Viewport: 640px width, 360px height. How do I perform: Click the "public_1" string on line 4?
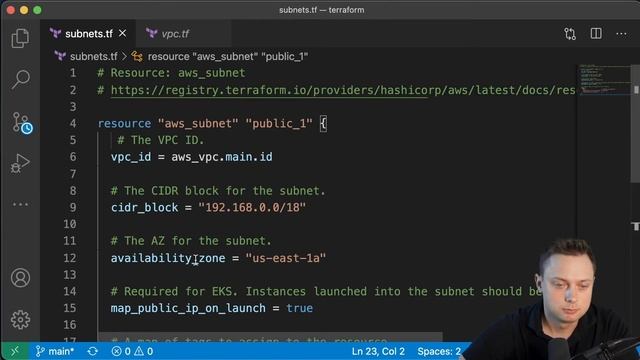point(279,123)
